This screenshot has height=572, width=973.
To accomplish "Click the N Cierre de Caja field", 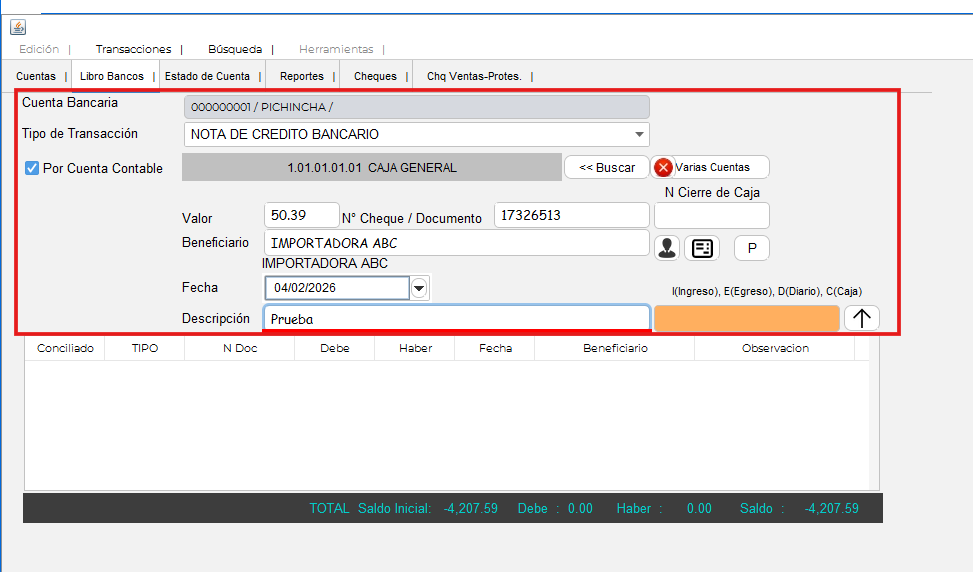I will 711,215.
